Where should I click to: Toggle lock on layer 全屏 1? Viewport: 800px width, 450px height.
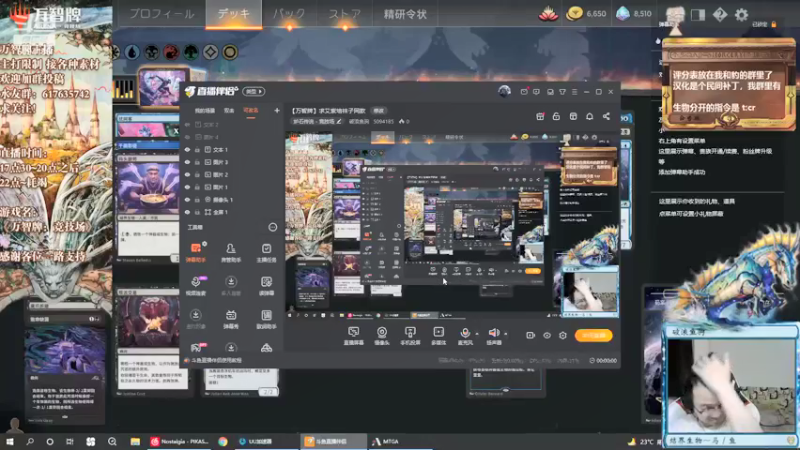point(197,212)
